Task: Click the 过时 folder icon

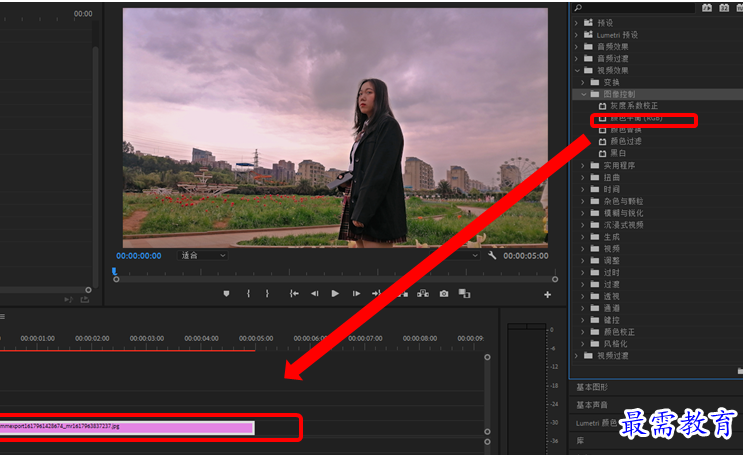Action: pyautogui.click(x=595, y=273)
